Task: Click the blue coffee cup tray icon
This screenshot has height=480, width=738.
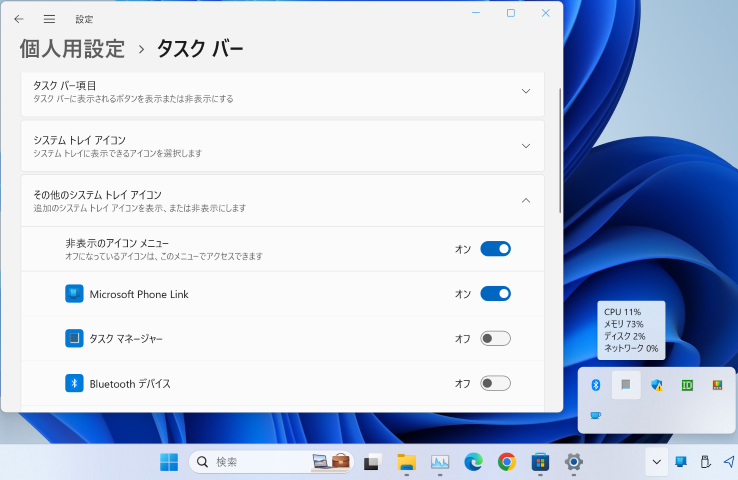Action: 596,415
